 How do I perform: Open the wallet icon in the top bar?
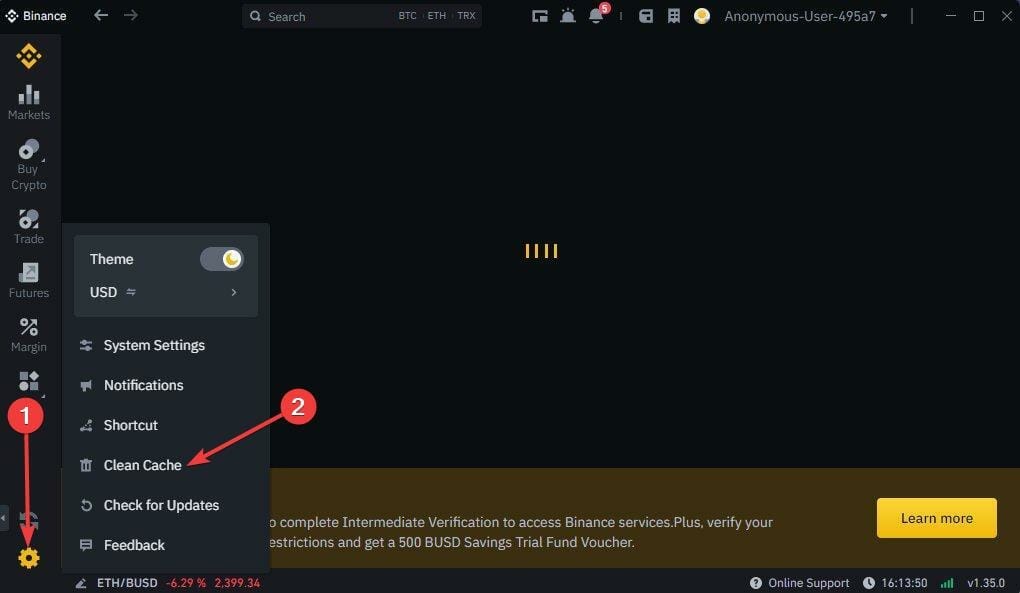(x=645, y=16)
